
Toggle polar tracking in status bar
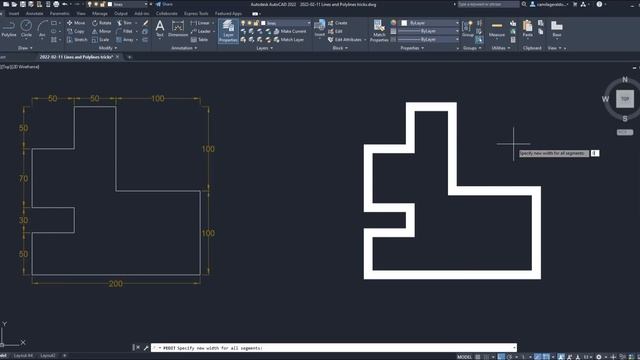click(510, 357)
